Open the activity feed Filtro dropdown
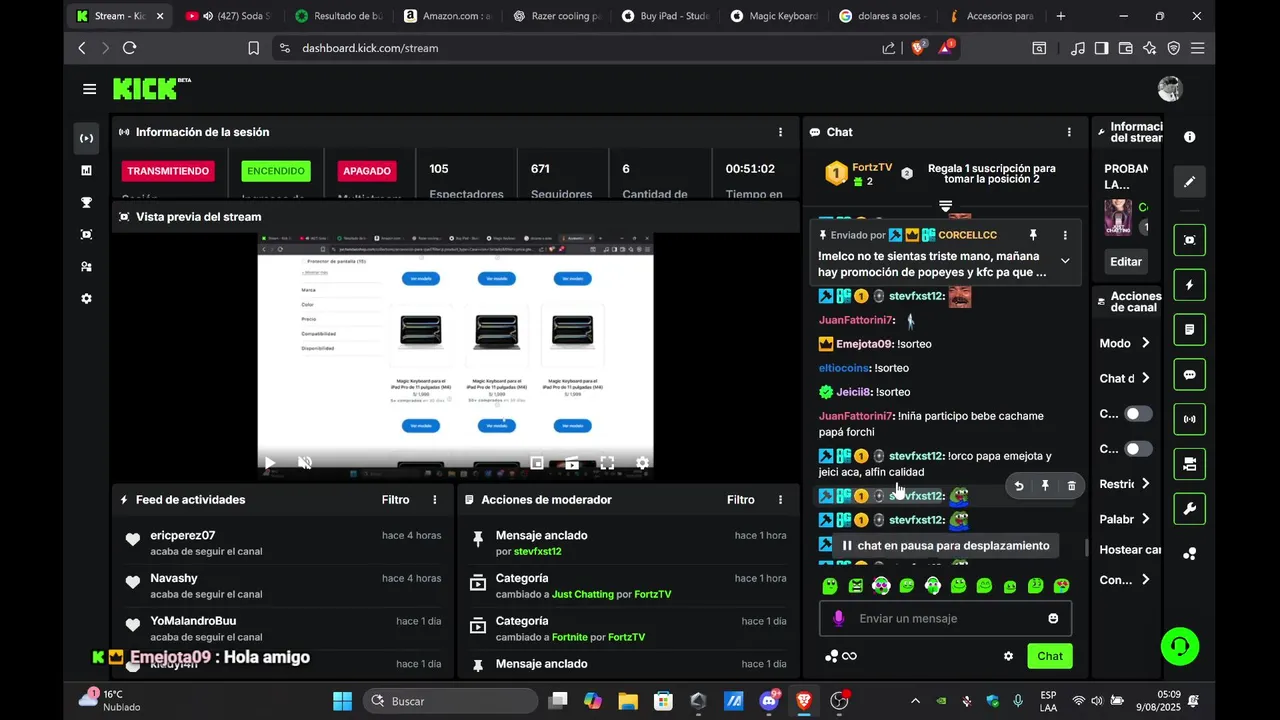The image size is (1280, 720). (395, 500)
